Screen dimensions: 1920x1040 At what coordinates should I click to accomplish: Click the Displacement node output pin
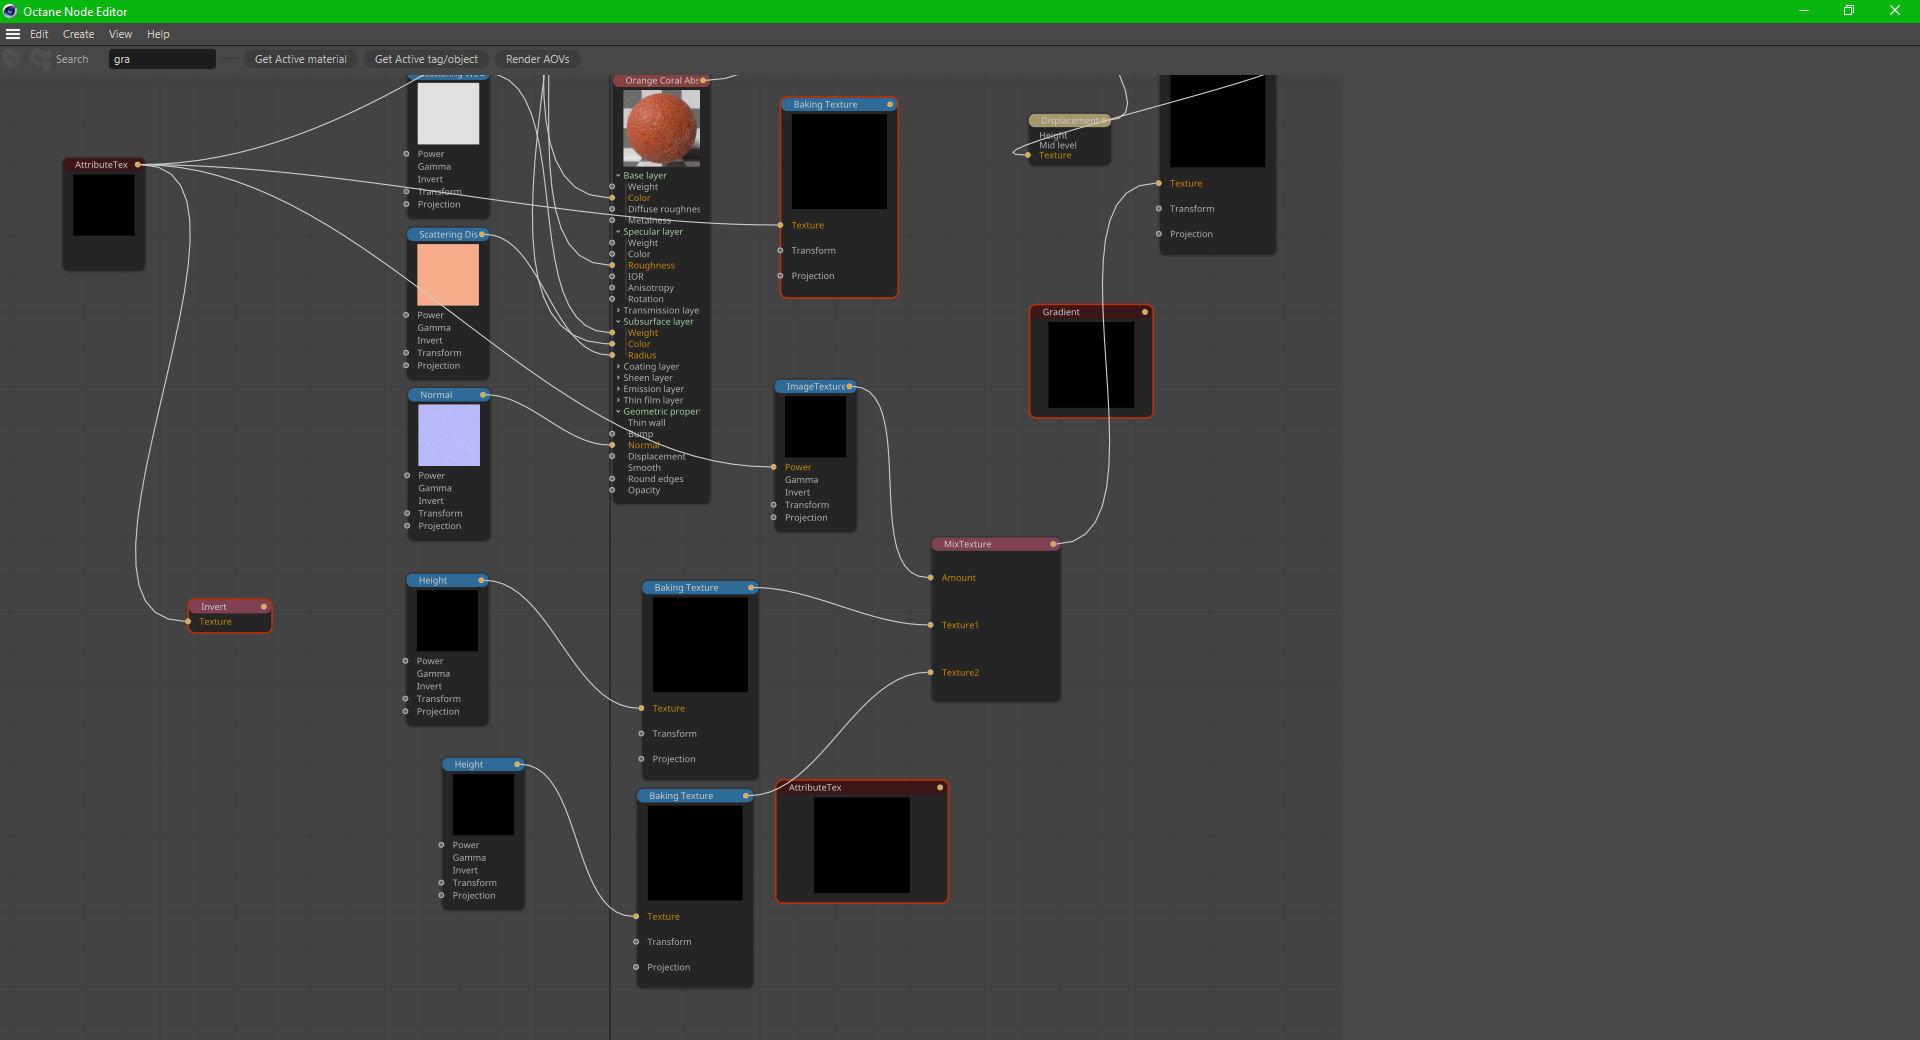[1104, 121]
